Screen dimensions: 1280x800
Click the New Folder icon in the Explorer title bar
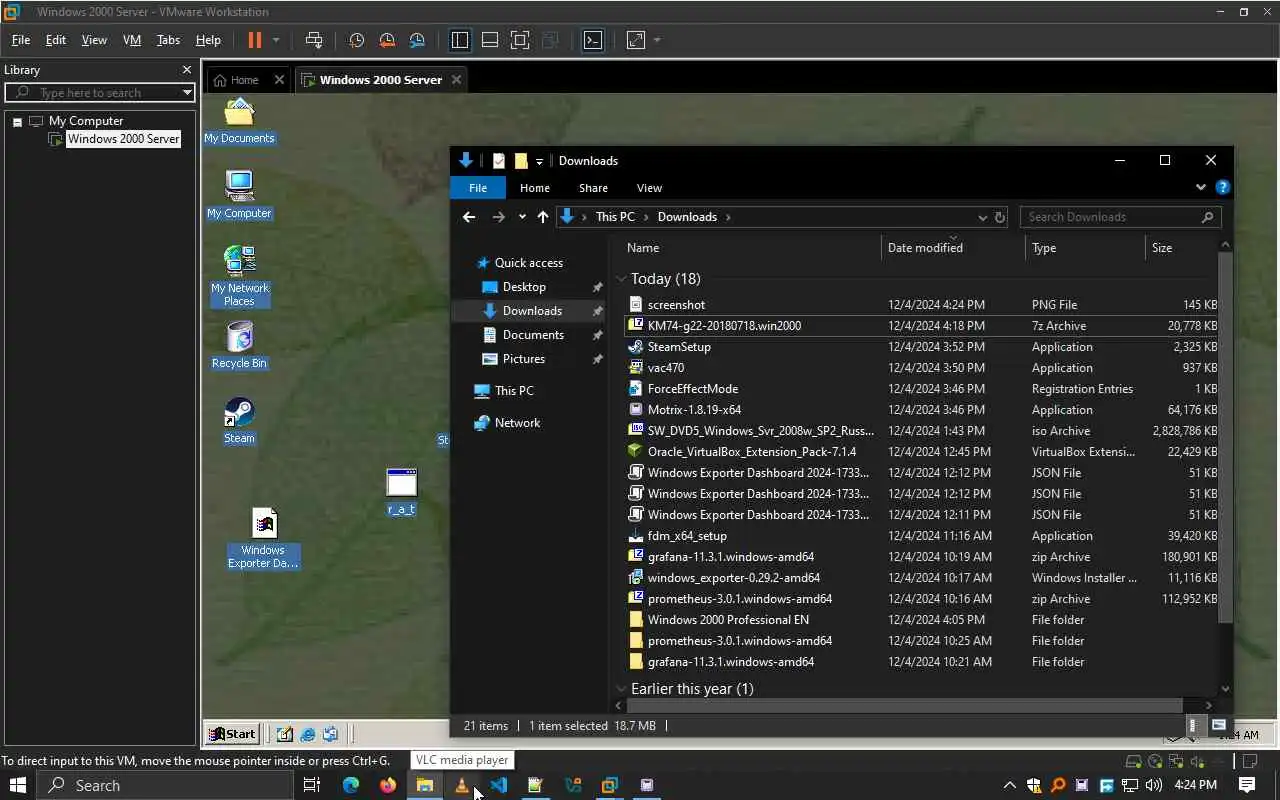tap(521, 161)
